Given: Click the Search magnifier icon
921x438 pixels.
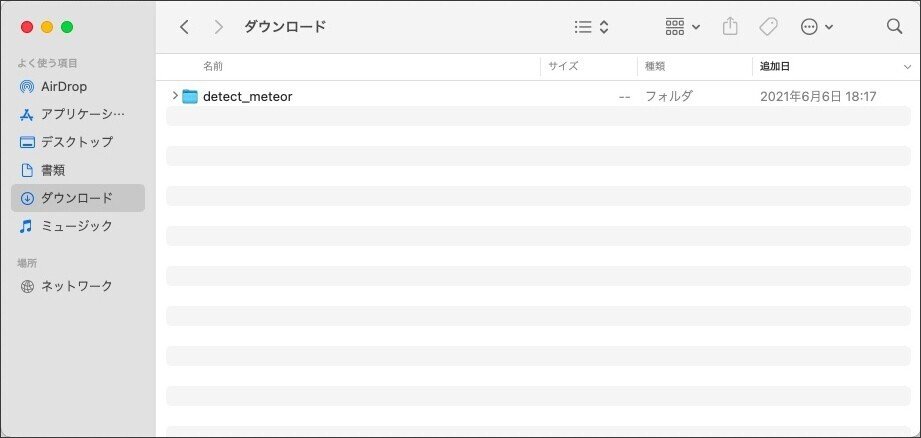Looking at the screenshot, I should pos(894,27).
